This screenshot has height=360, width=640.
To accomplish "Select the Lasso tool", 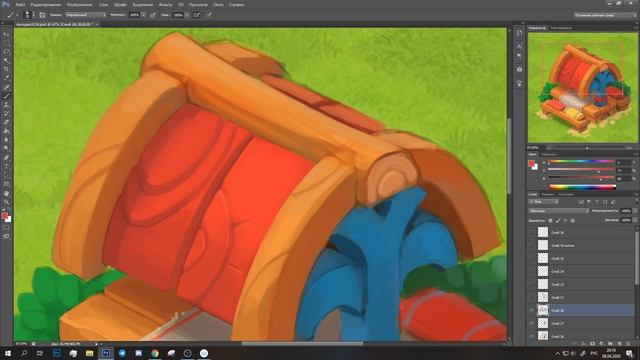I will coord(6,52).
